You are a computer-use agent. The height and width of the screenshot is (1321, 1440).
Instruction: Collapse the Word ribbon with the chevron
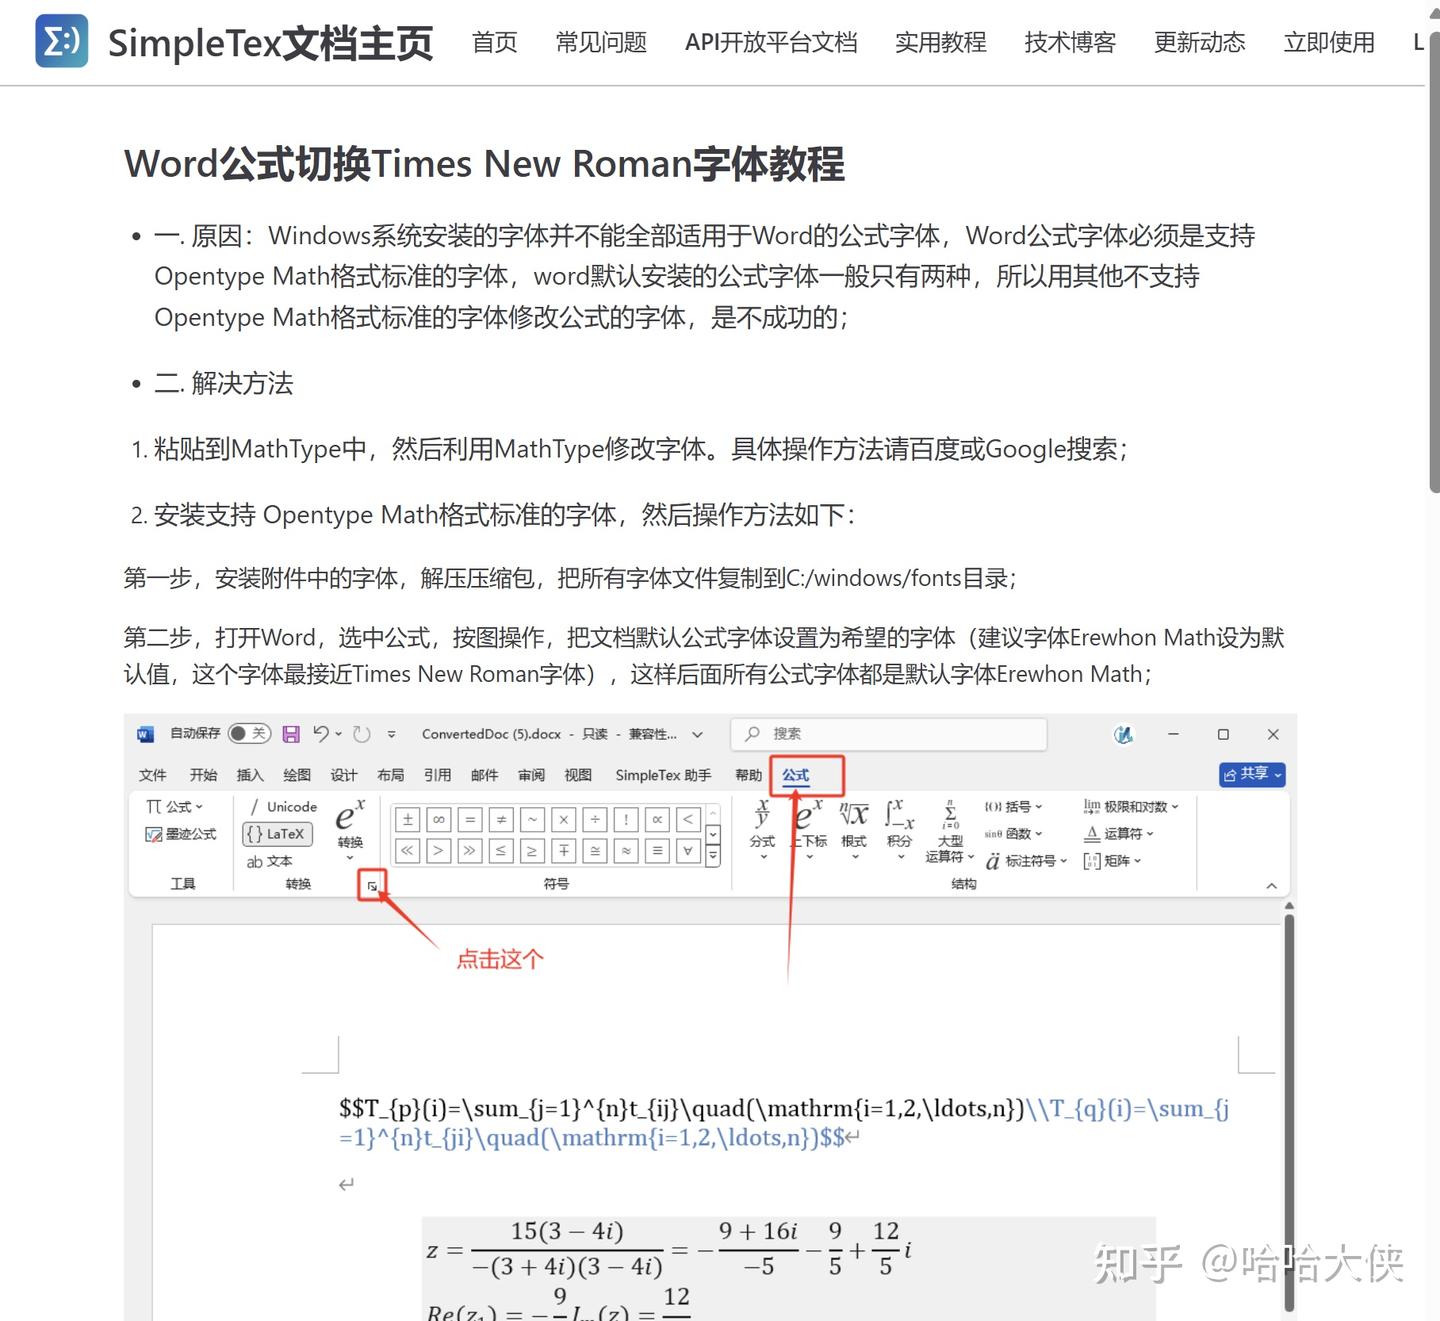coord(1271,886)
